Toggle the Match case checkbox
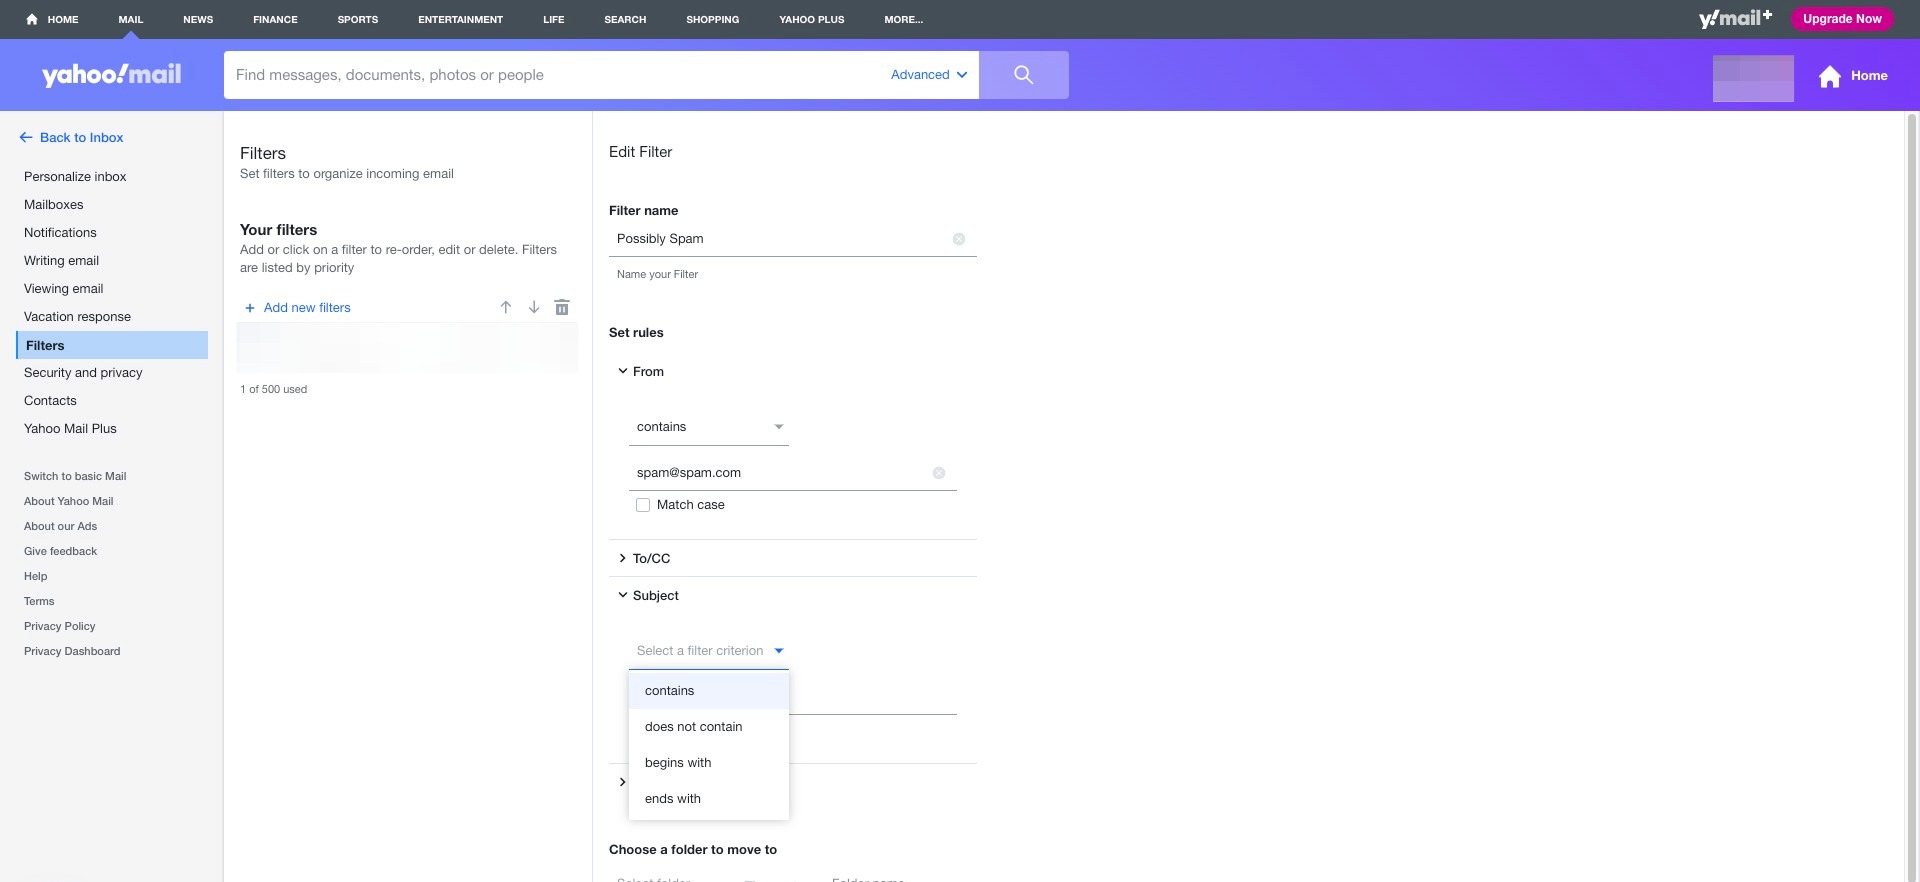 coord(643,505)
